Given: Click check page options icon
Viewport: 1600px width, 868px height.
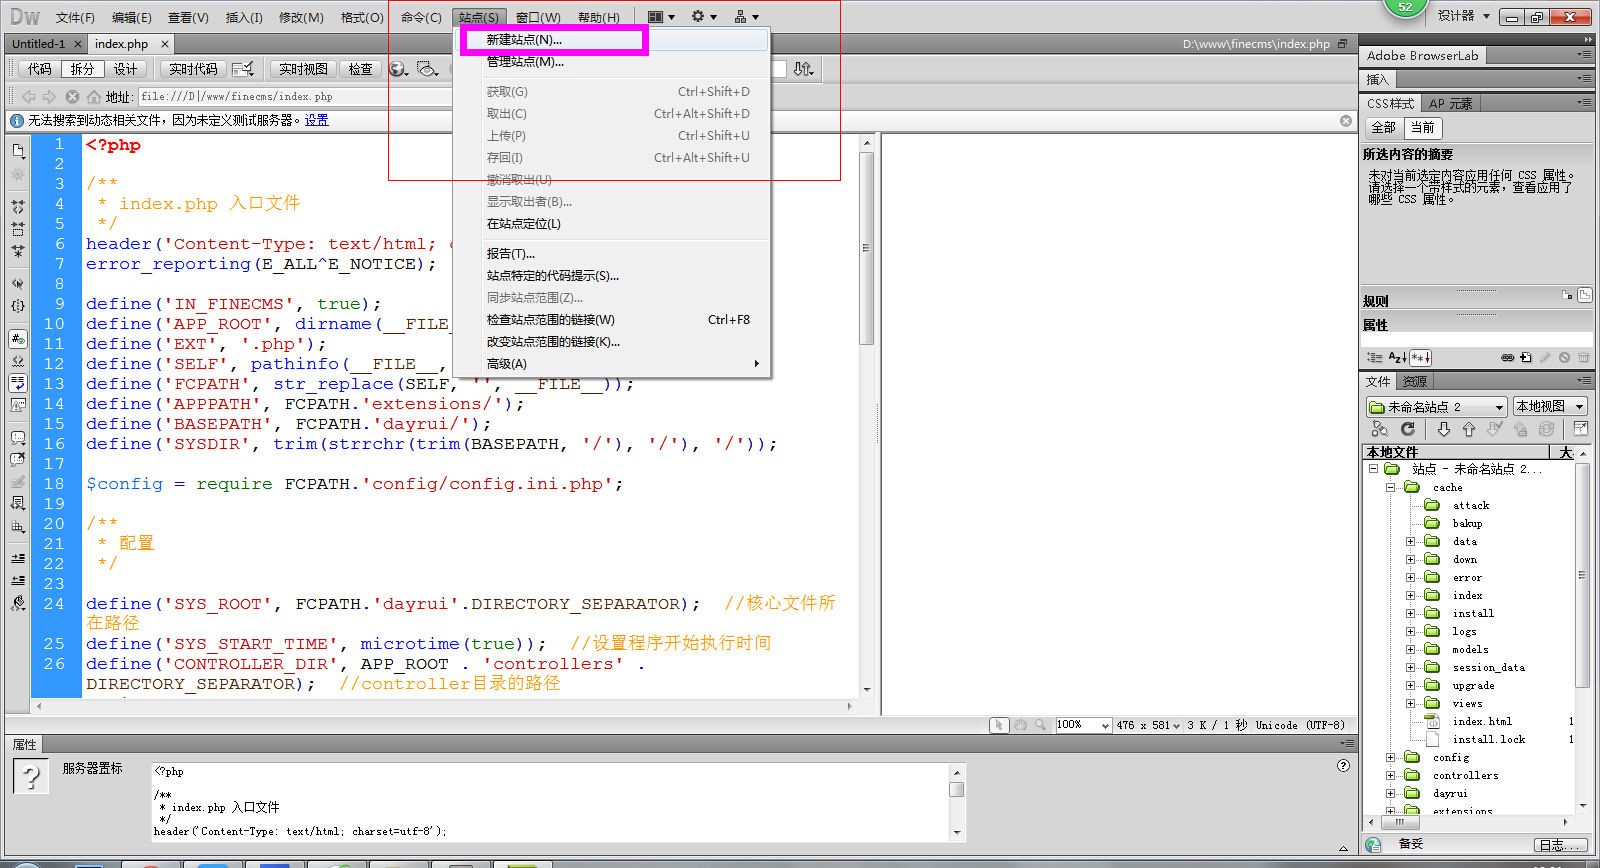Looking at the screenshot, I should [x=243, y=69].
